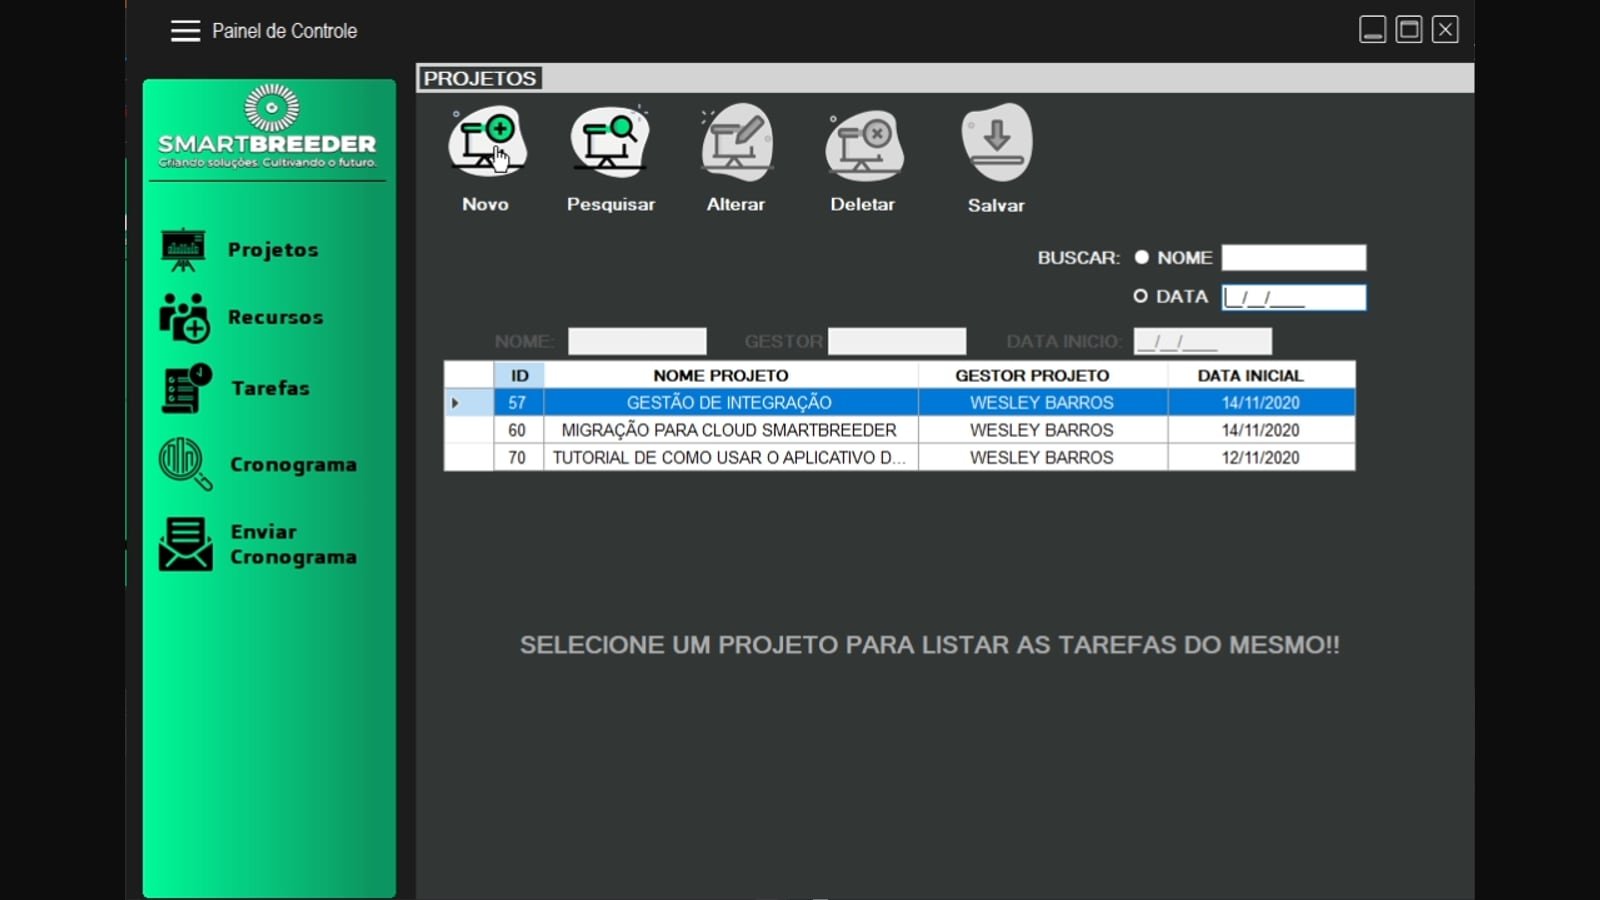Viewport: 1600px width, 900px height.
Task: Select the Tarefas menu label
Action: [271, 388]
